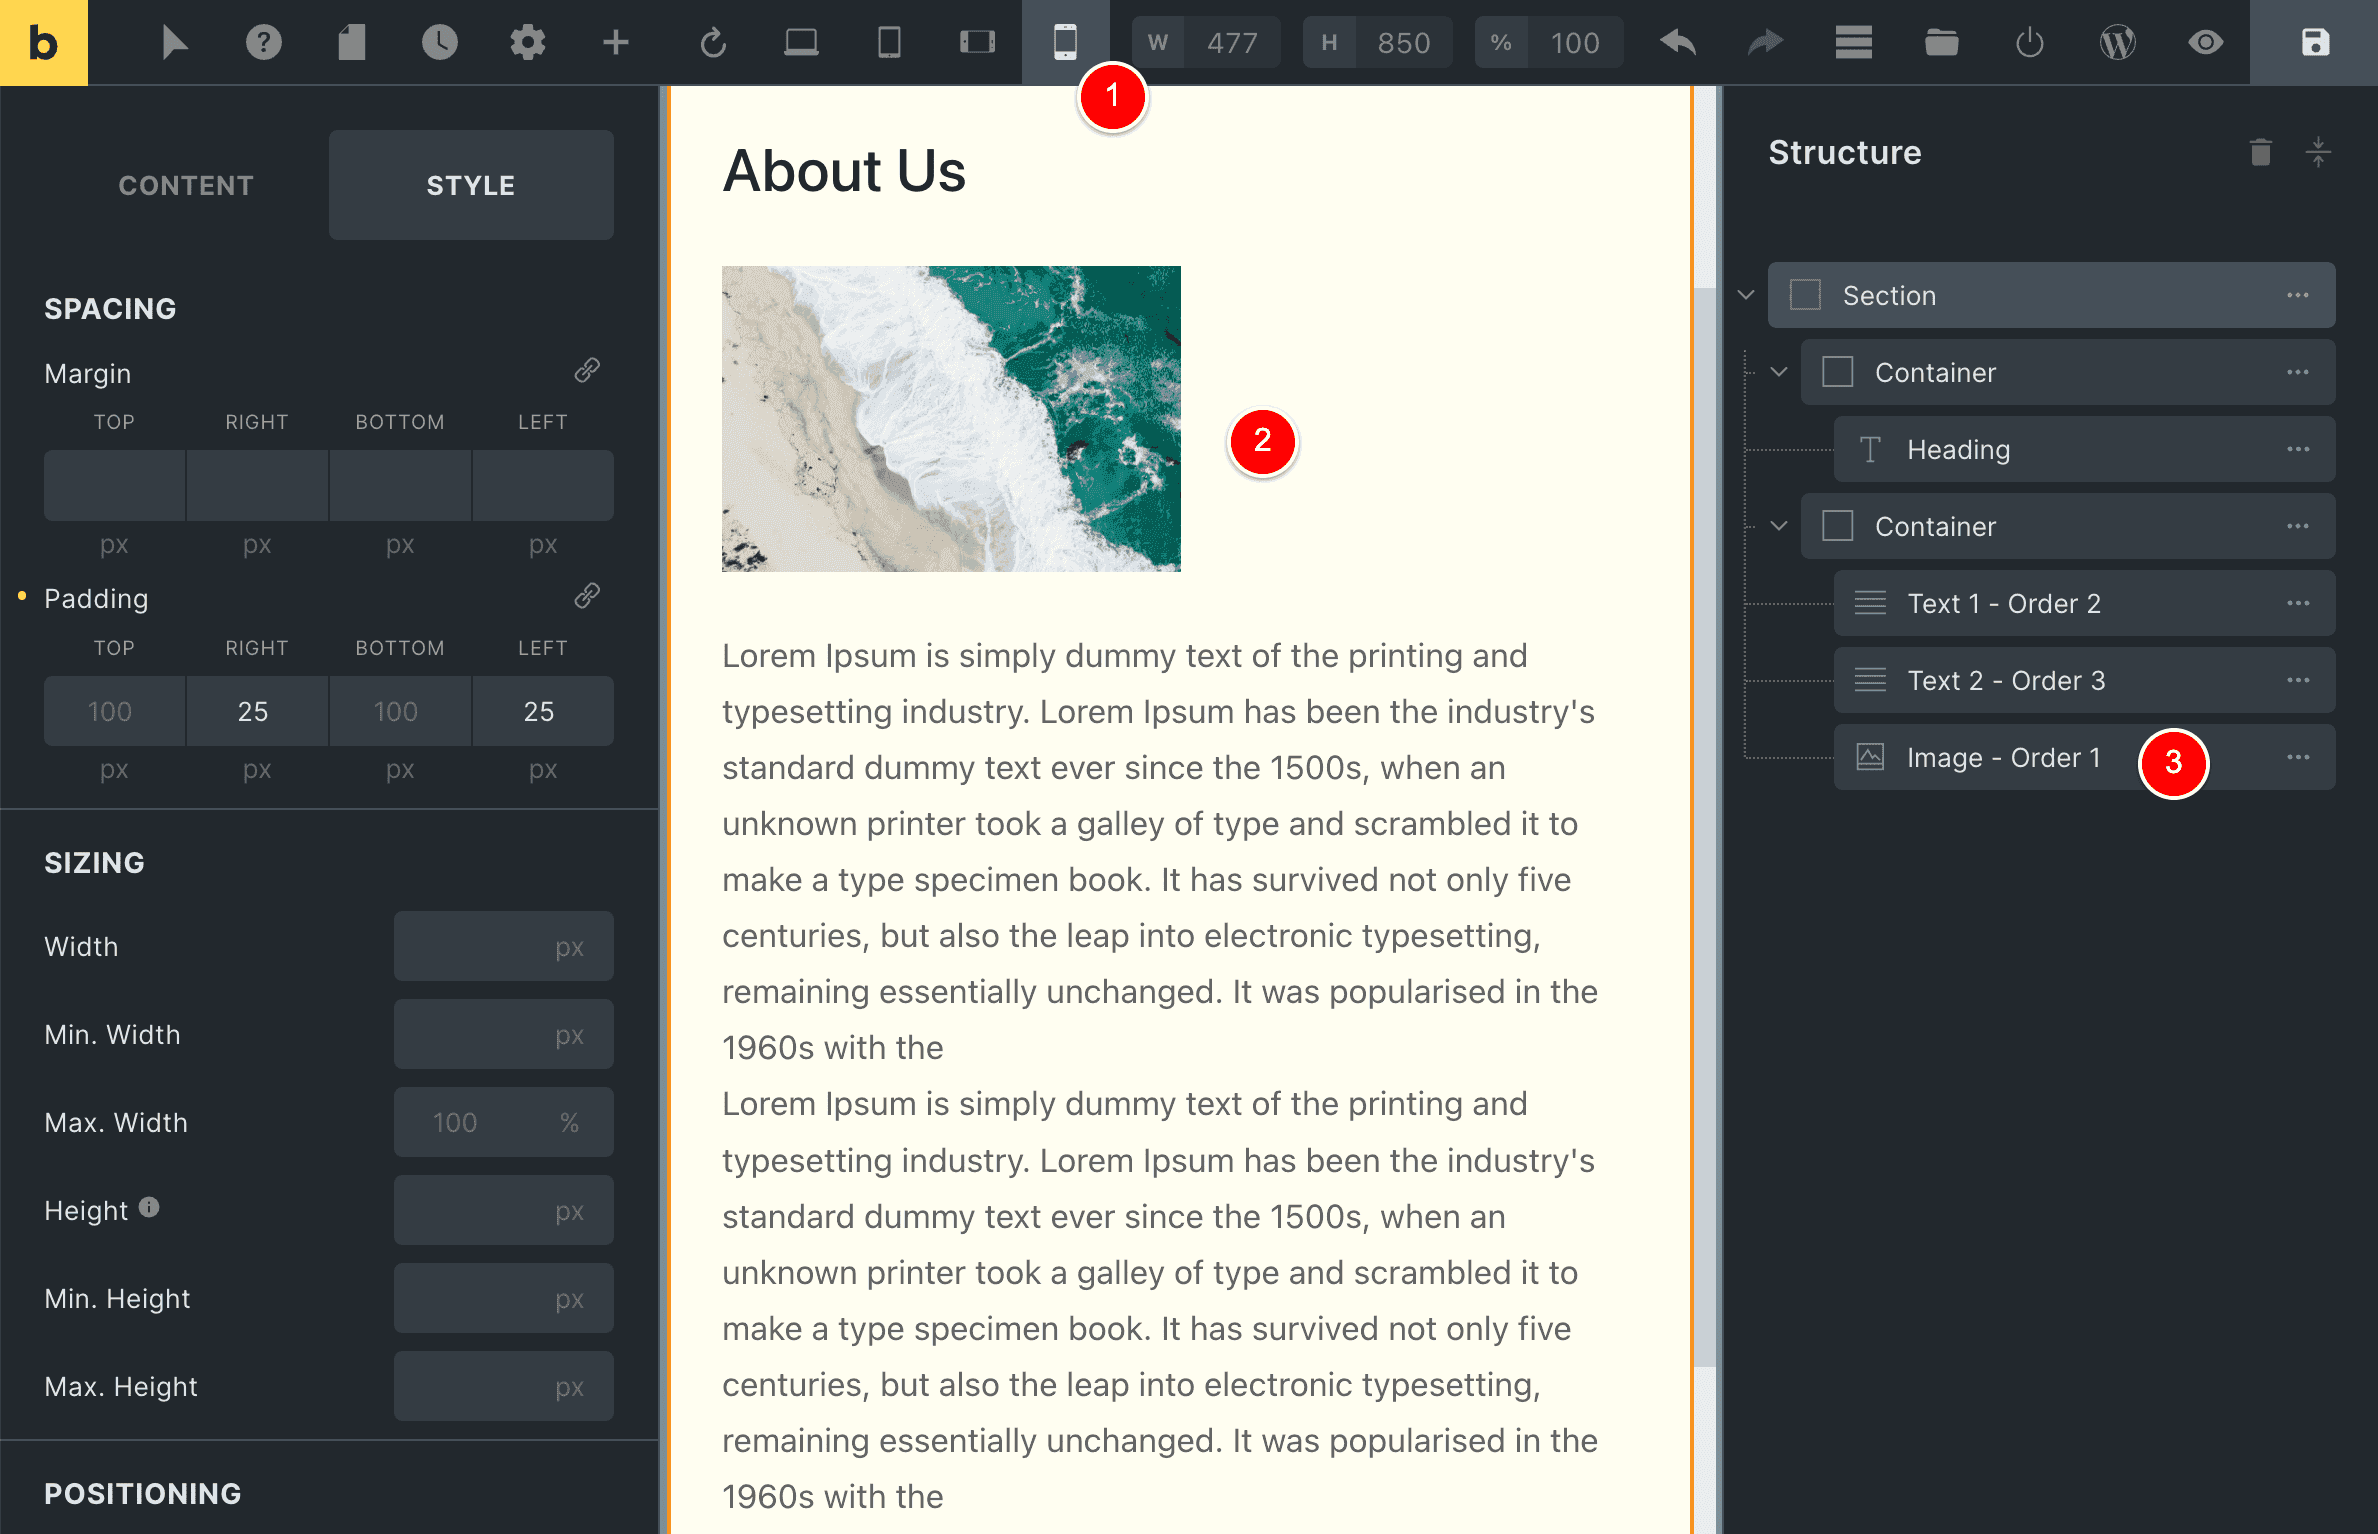This screenshot has width=2378, height=1534.
Task: Click the Margin LEFT input field
Action: coord(543,485)
